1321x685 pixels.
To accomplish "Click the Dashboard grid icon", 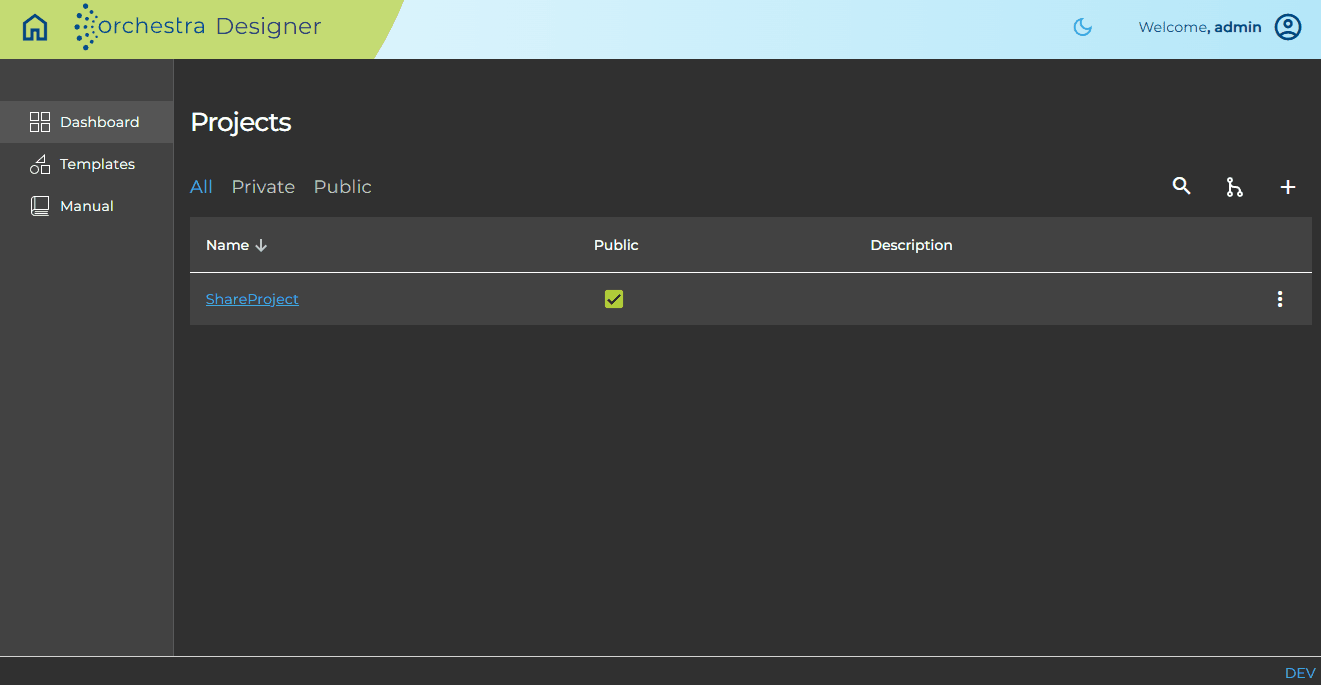I will pyautogui.click(x=40, y=122).
